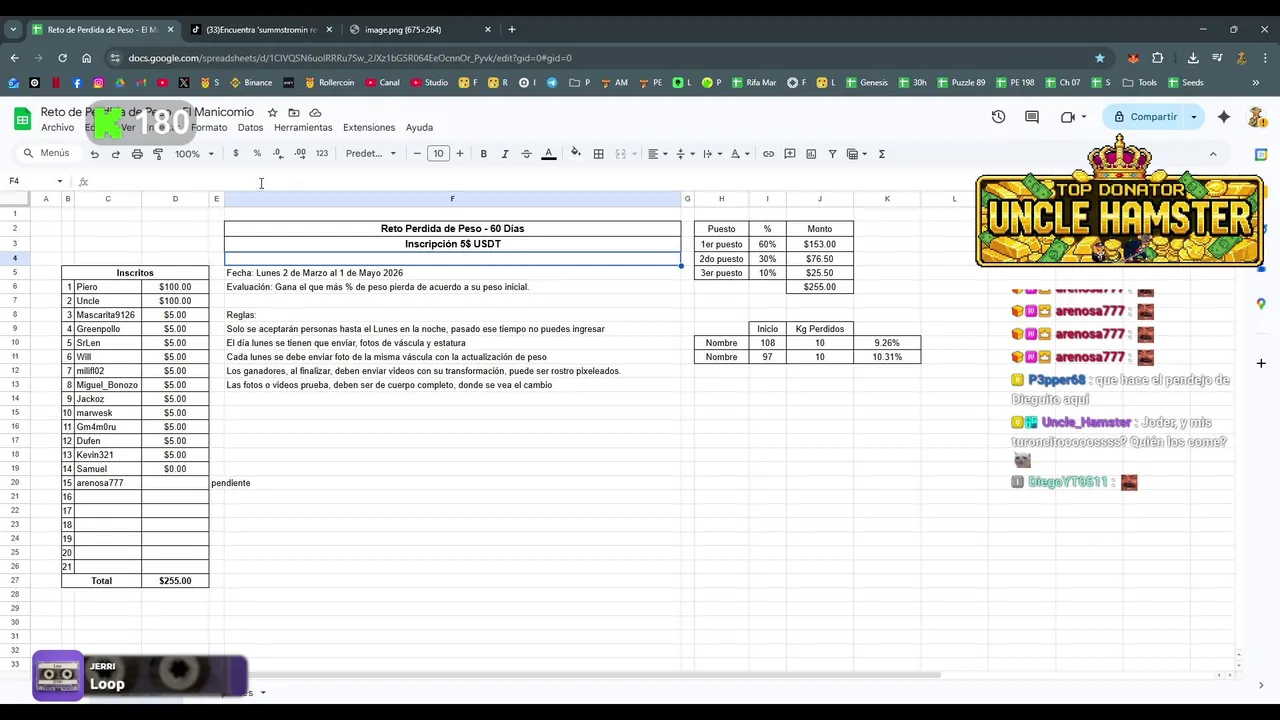Redo action in Sheets toolbar
The image size is (1280, 720).
click(x=115, y=154)
